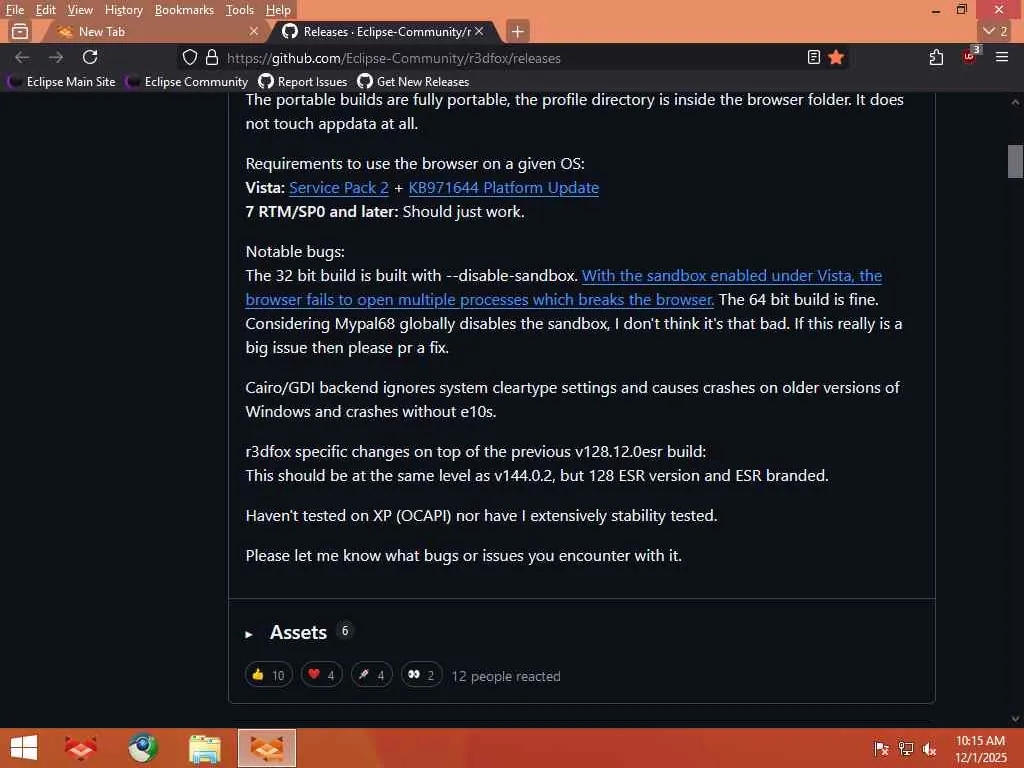Click the '12 people reacted' text

point(505,676)
